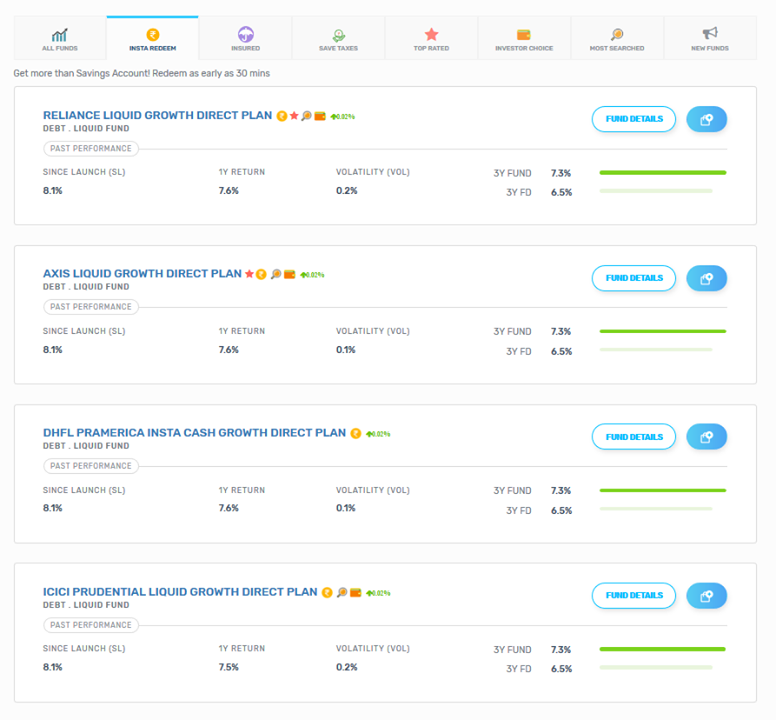
Task: Click the rupee coin icon beside Axis Liquid
Action: (x=261, y=274)
